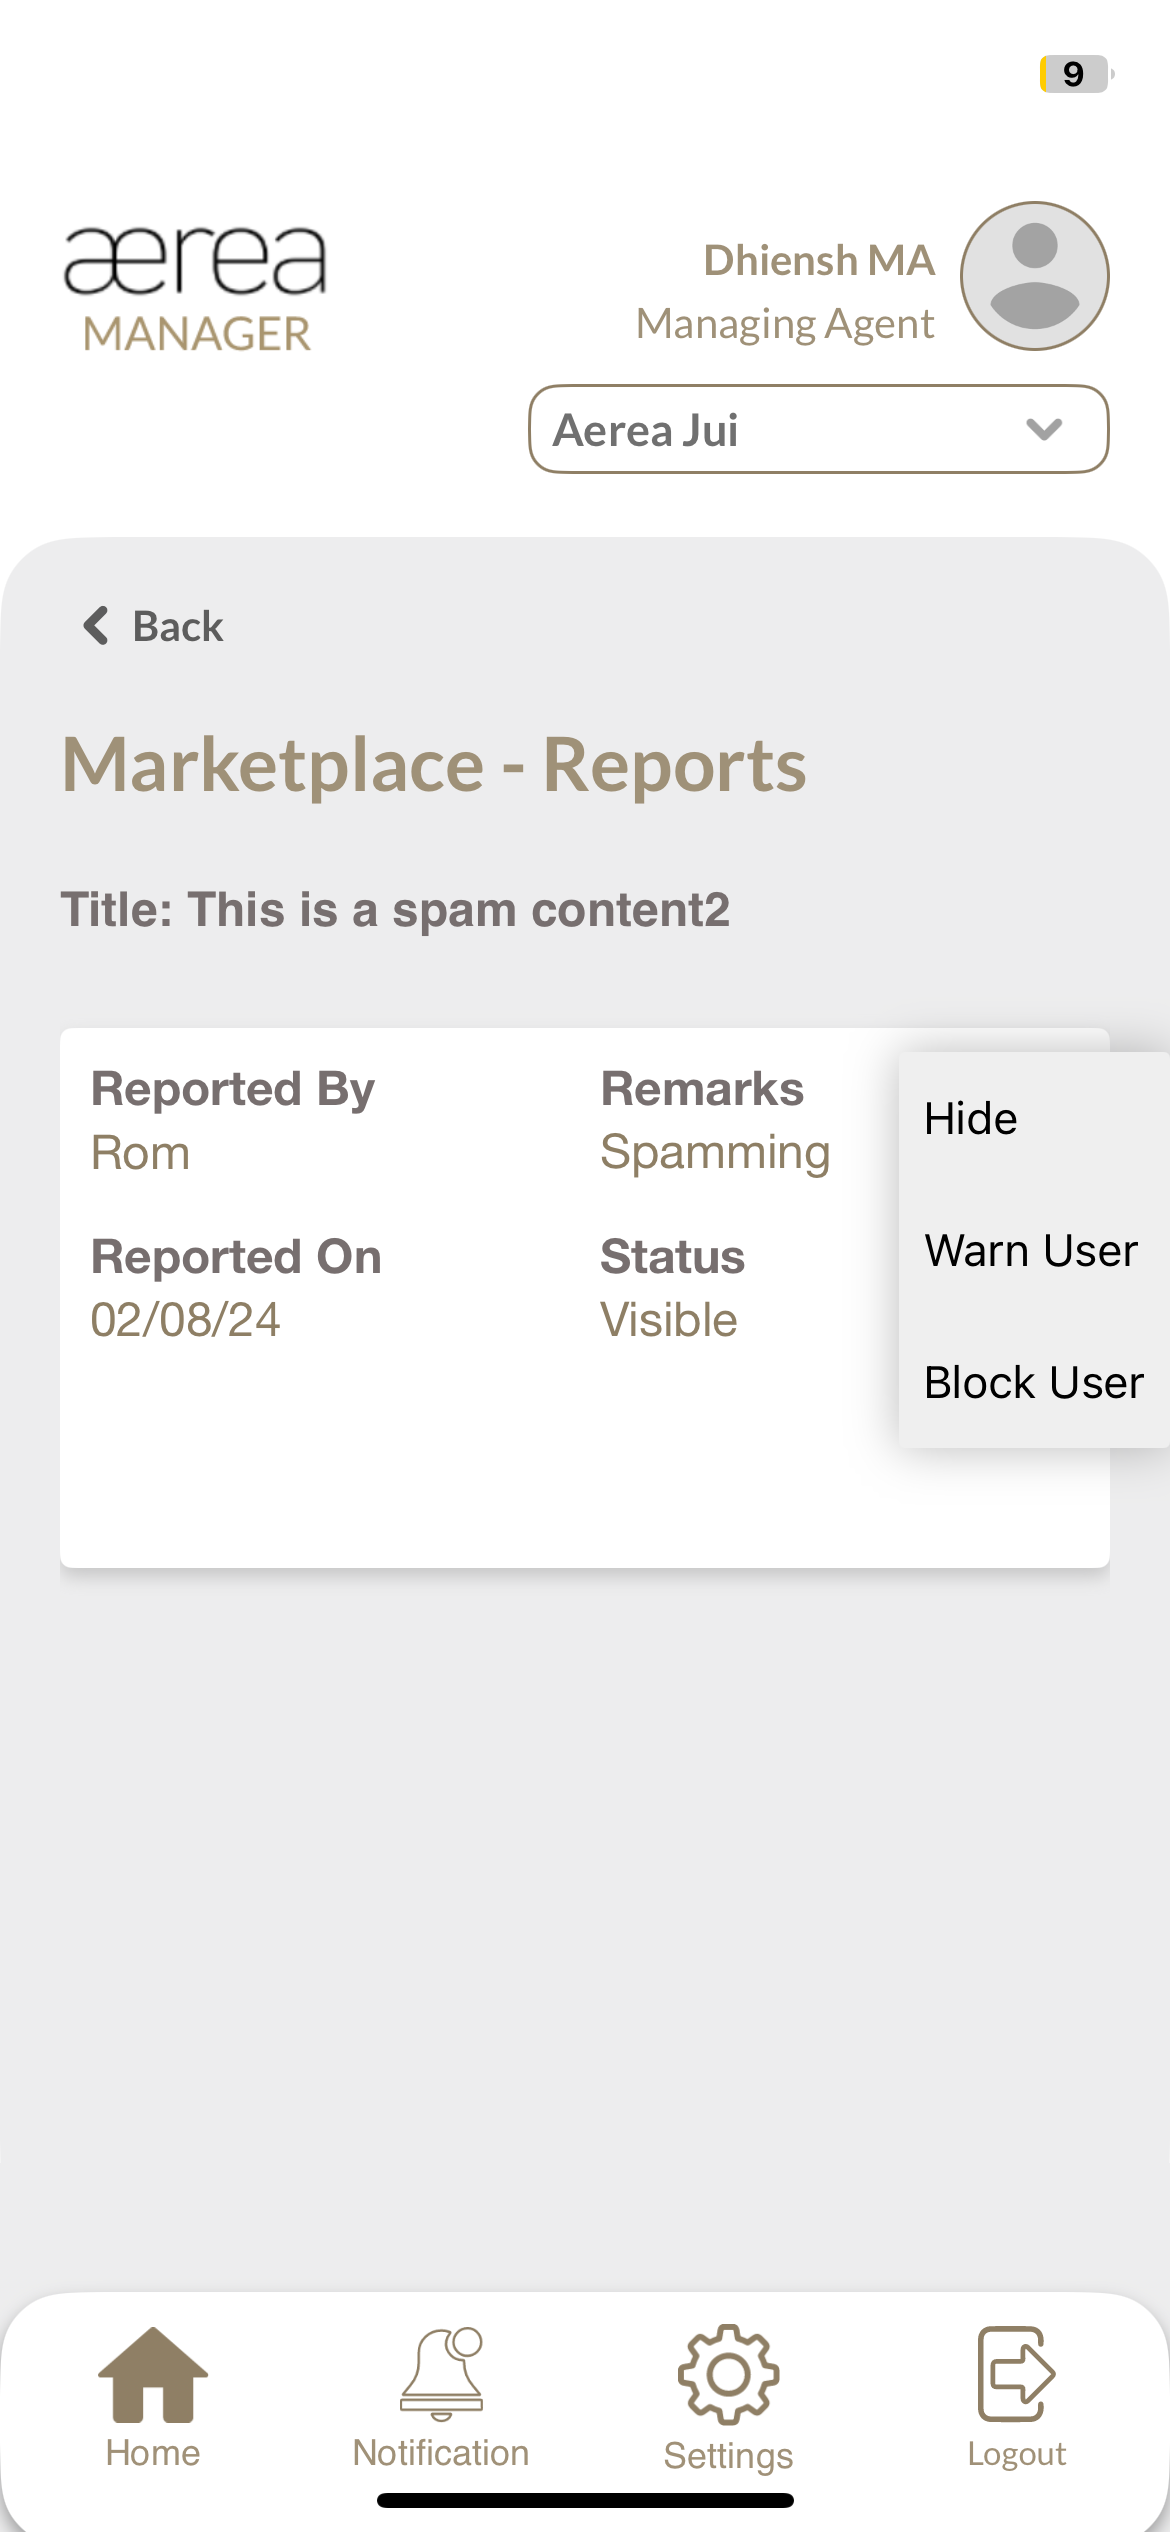1170x2532 pixels.
Task: Tap the aerea Manager logo
Action: pos(195,288)
